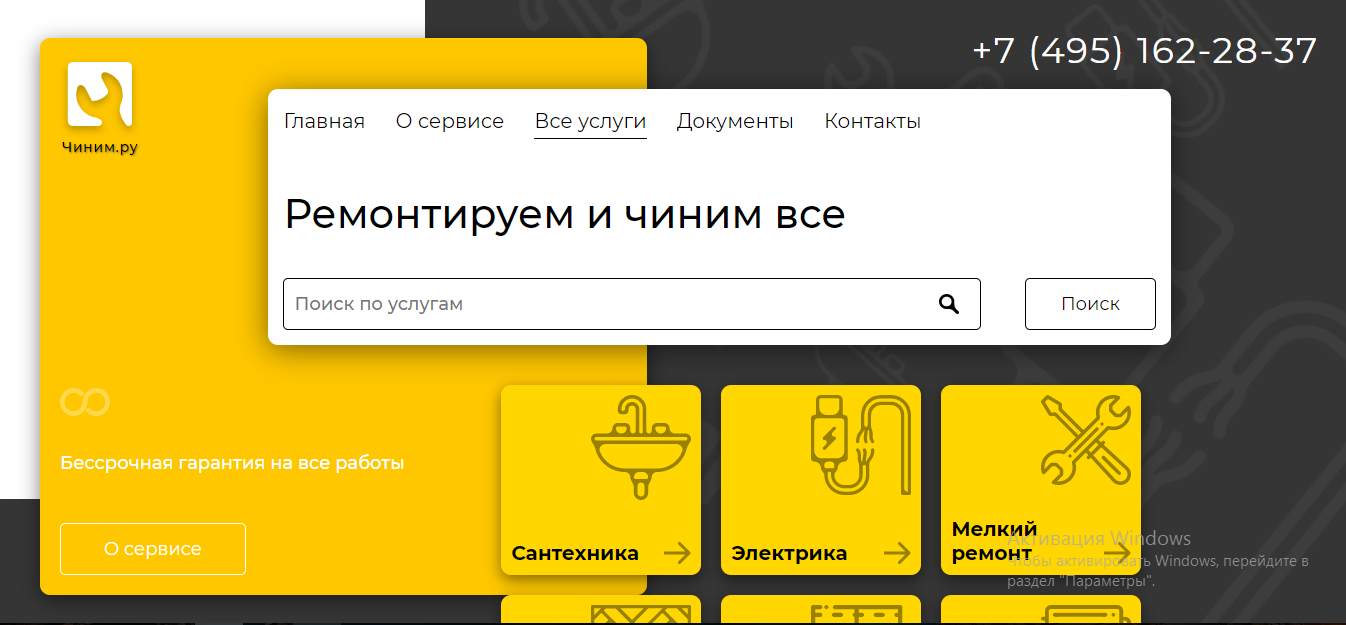This screenshot has height=625, width=1346.
Task: Switch to the Документы section
Action: tap(735, 121)
